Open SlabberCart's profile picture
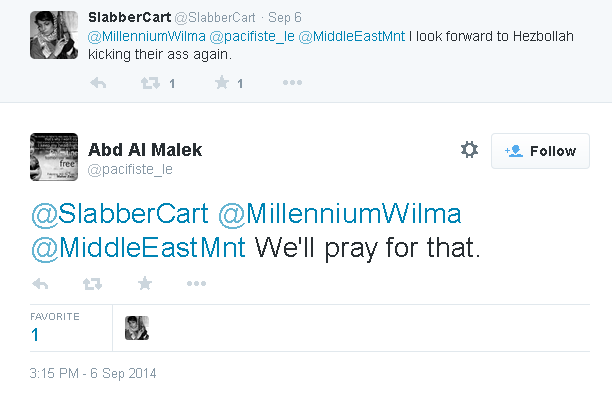The width and height of the screenshot is (612, 398). point(54,35)
